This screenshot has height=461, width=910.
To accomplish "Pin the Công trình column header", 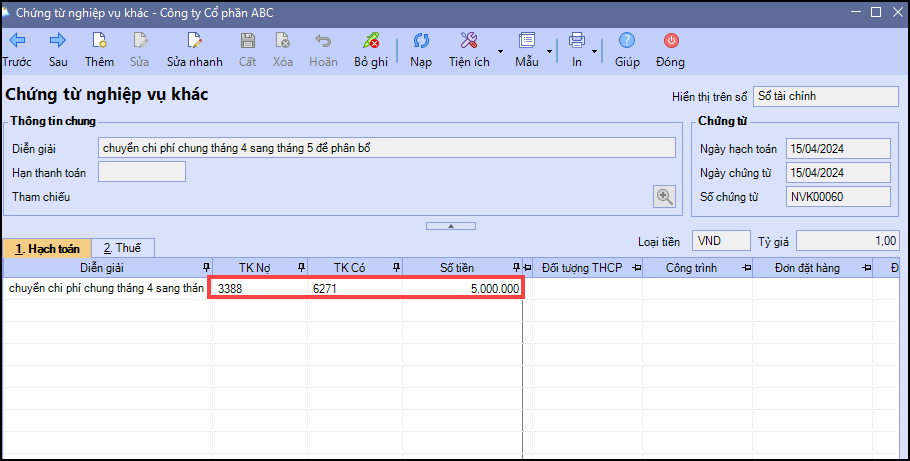I will 746,267.
